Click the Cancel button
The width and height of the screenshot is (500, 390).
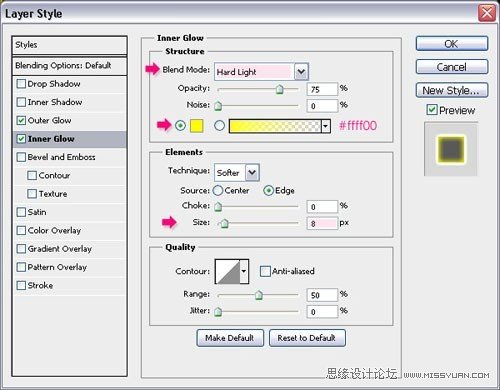tap(452, 67)
